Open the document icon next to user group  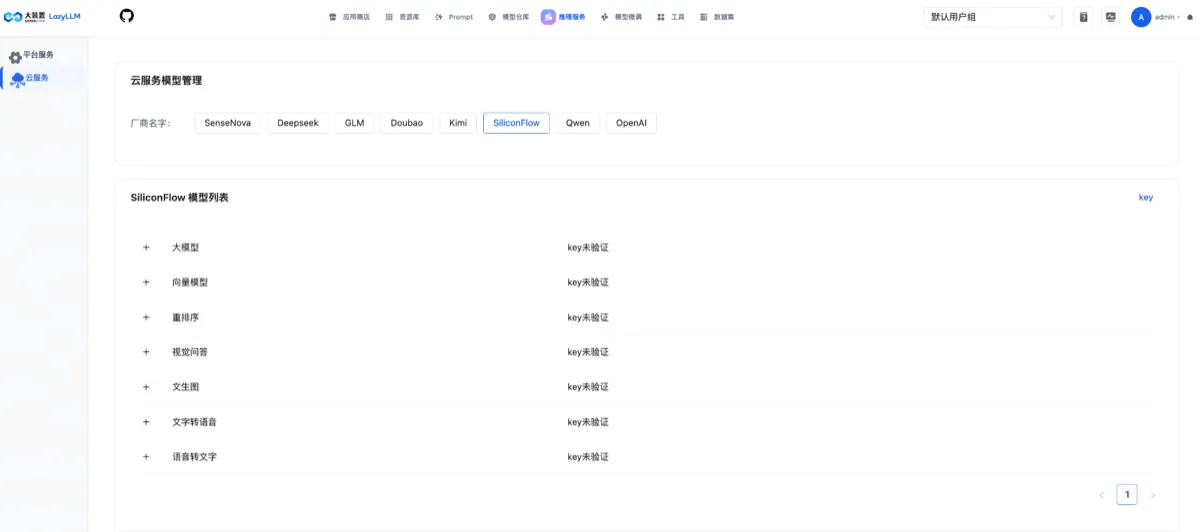coord(1083,17)
